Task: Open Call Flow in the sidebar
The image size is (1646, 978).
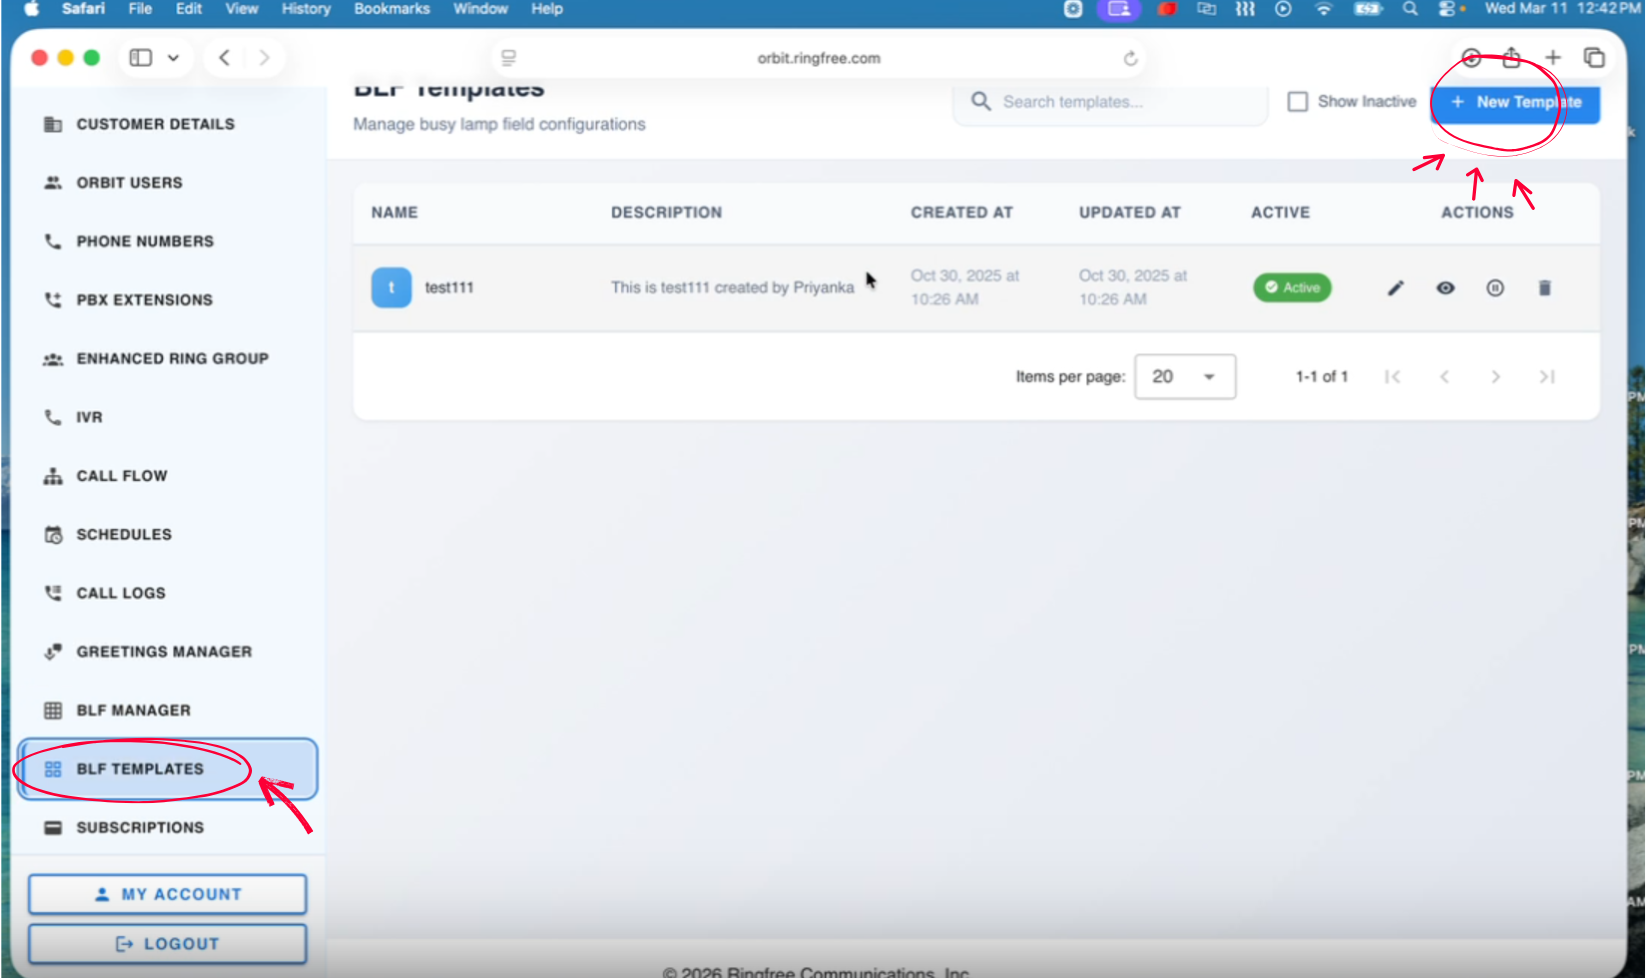Action: click(122, 476)
